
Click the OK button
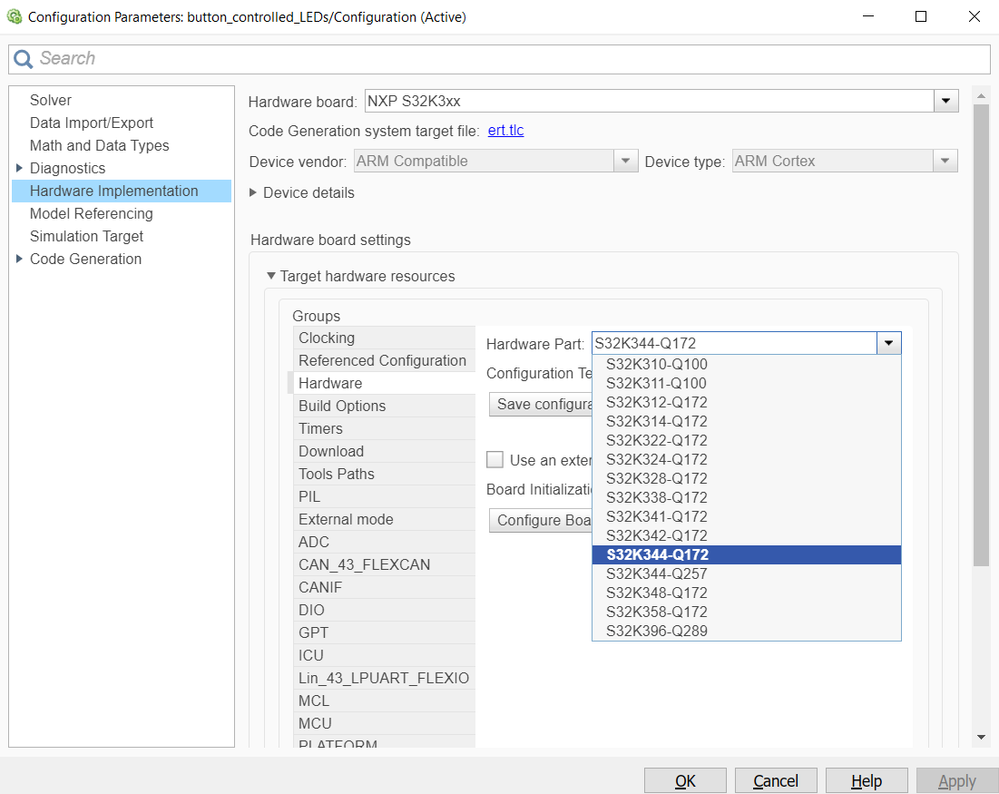coord(685,781)
